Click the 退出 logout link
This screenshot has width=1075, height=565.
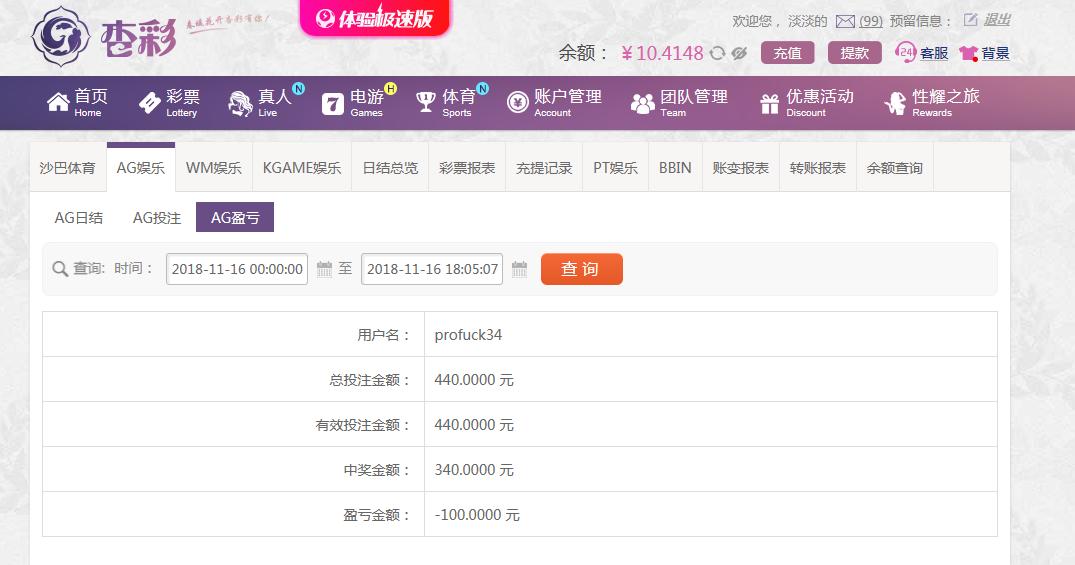tap(997, 20)
